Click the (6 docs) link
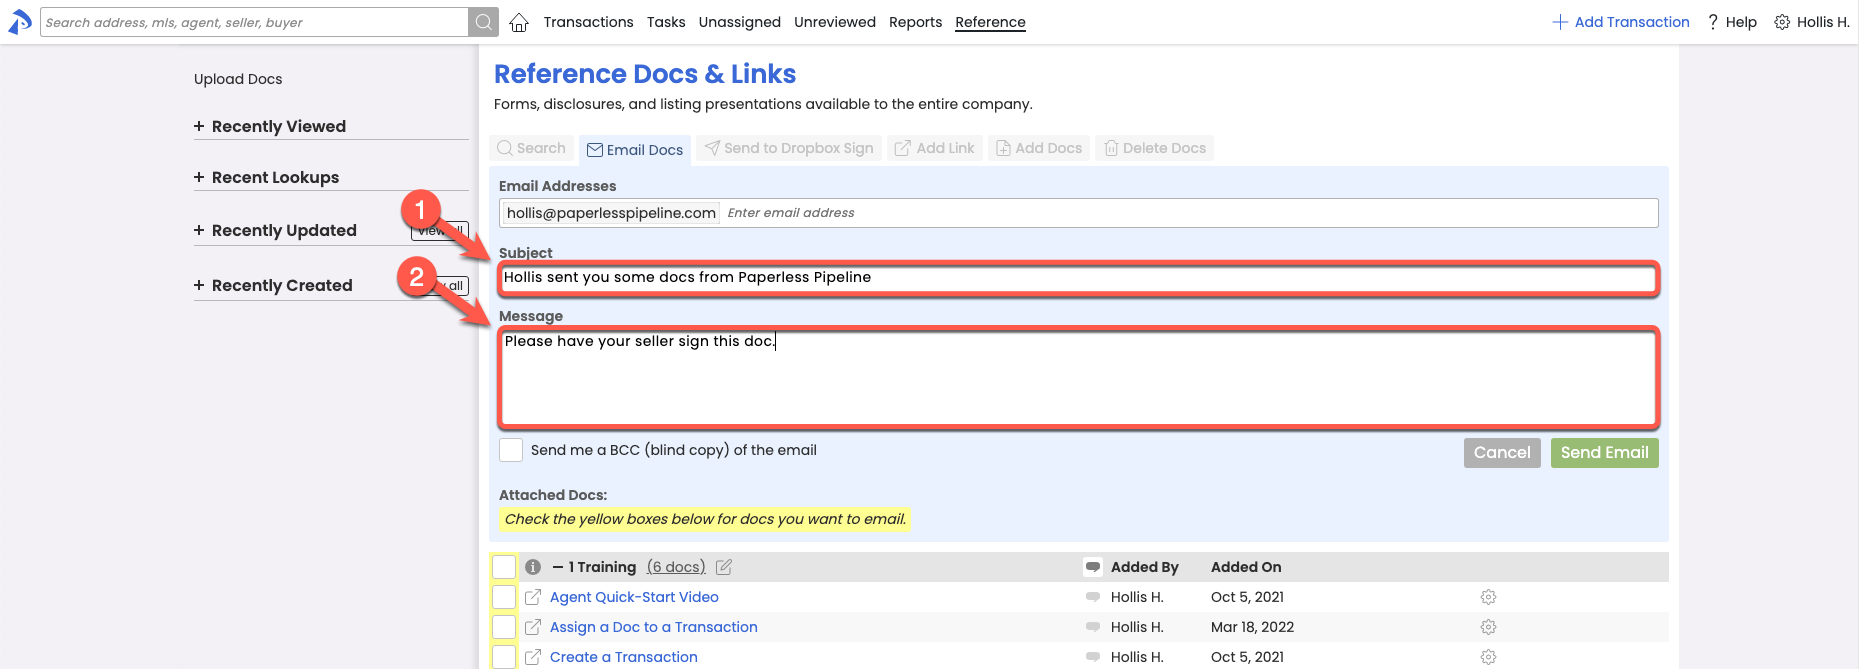This screenshot has height=669, width=1859. pos(676,567)
